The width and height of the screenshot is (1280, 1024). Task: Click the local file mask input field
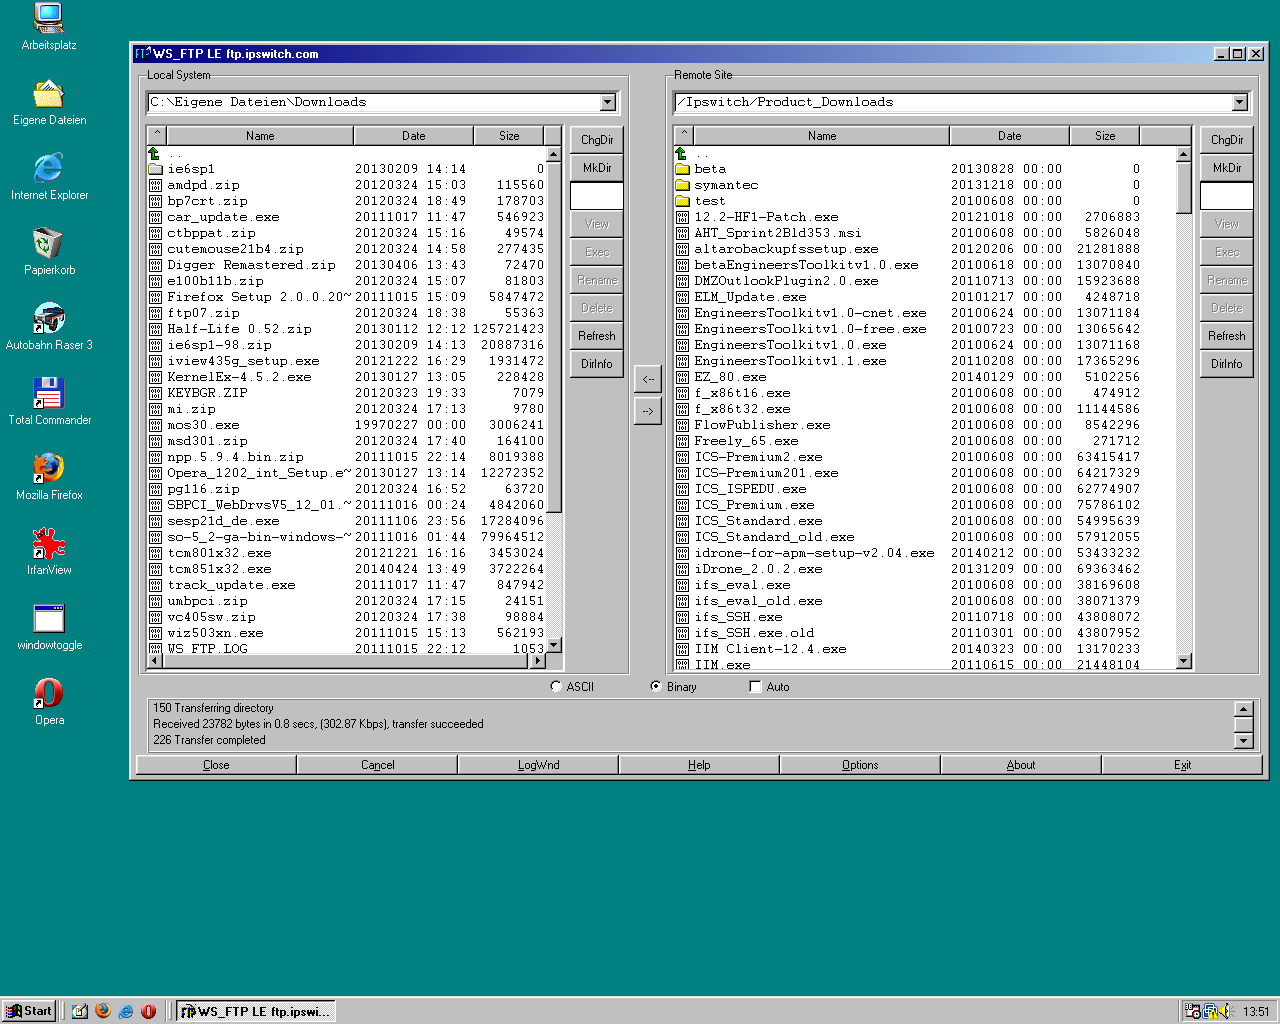pyautogui.click(x=597, y=196)
